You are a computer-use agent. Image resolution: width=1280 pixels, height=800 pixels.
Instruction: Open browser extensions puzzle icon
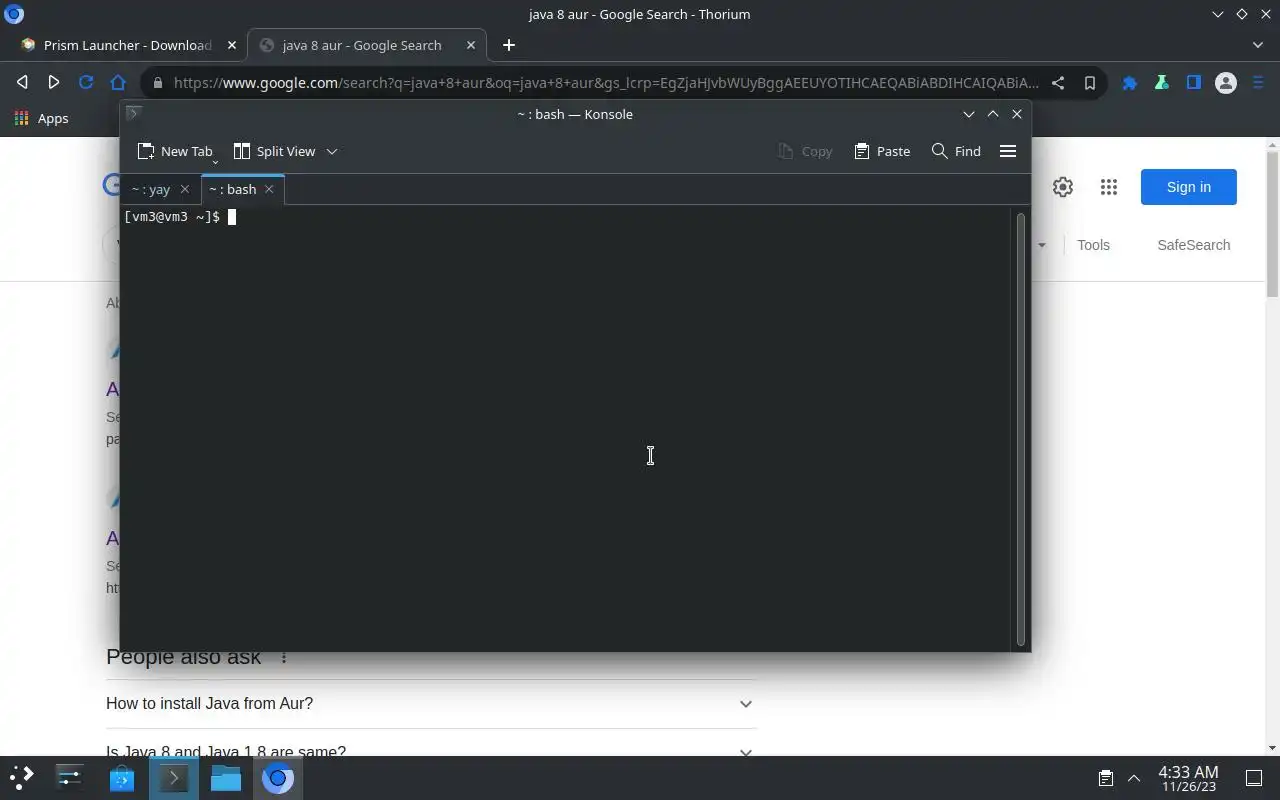(x=1130, y=83)
